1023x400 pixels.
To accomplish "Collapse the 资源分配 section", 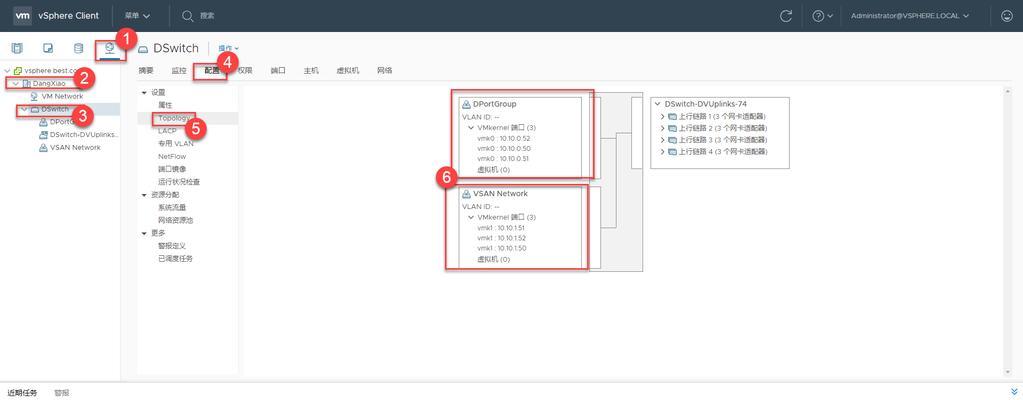I will [x=144, y=195].
